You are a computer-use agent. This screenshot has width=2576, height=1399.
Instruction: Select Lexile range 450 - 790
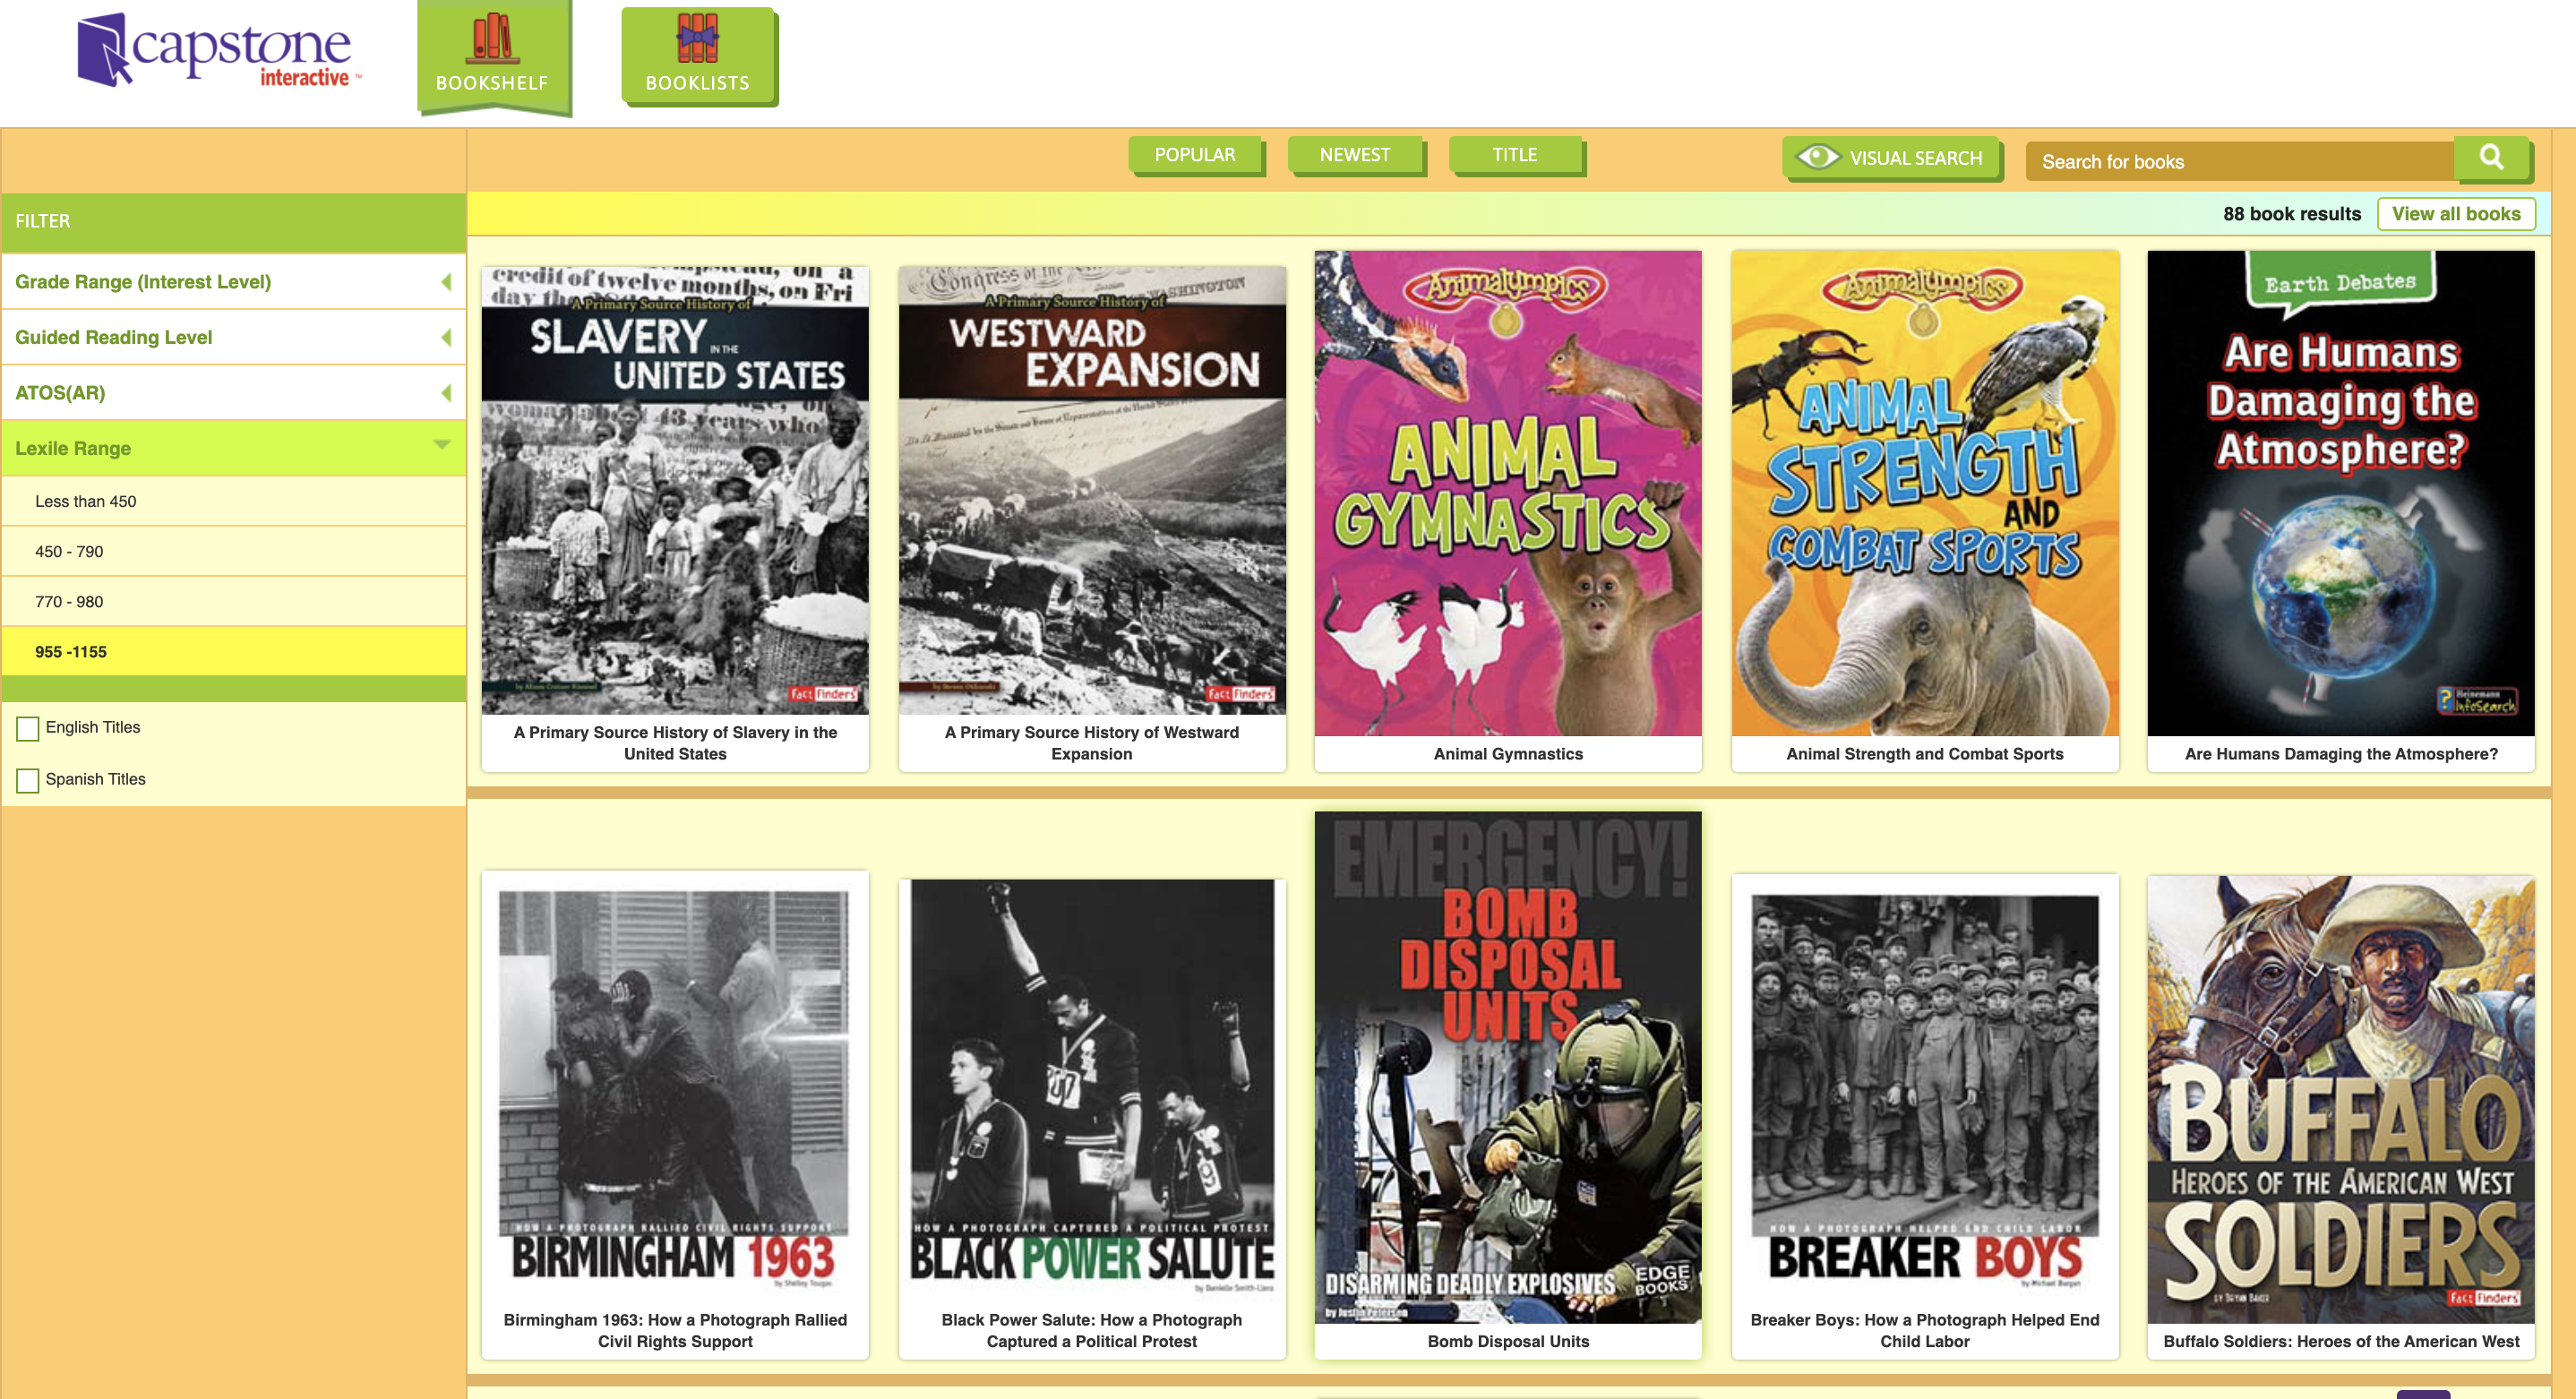(x=233, y=551)
